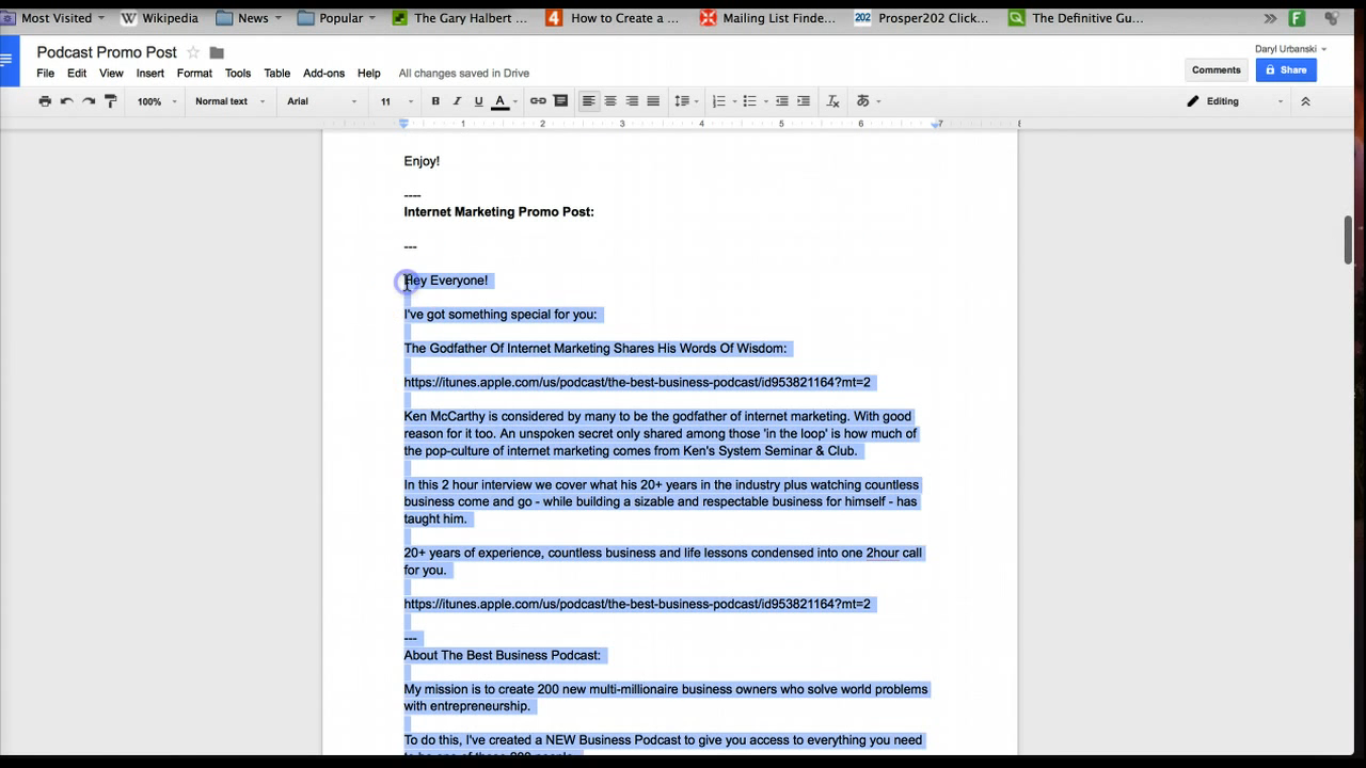Viewport: 1366px width, 768px height.
Task: Click the vertical scrollbar thumb
Action: pos(1348,240)
